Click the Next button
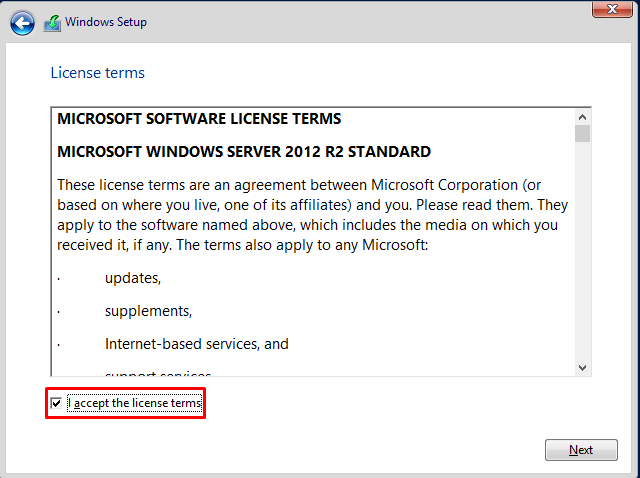 point(581,450)
